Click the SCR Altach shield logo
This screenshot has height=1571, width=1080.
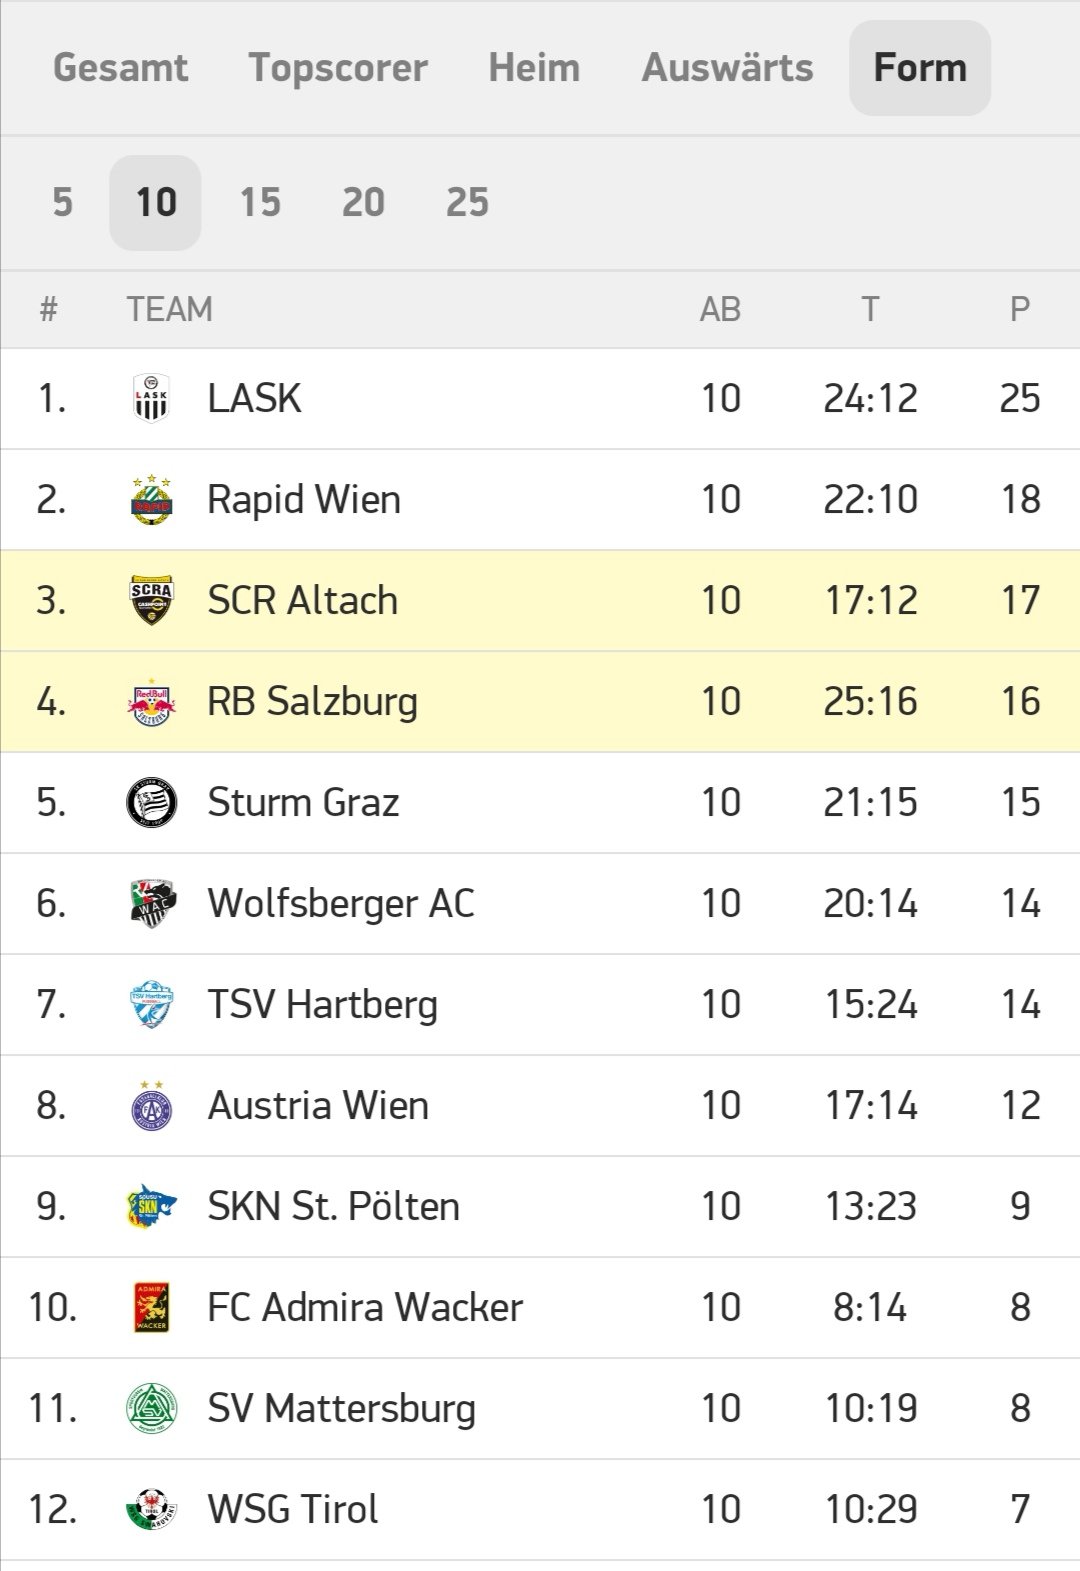151,600
